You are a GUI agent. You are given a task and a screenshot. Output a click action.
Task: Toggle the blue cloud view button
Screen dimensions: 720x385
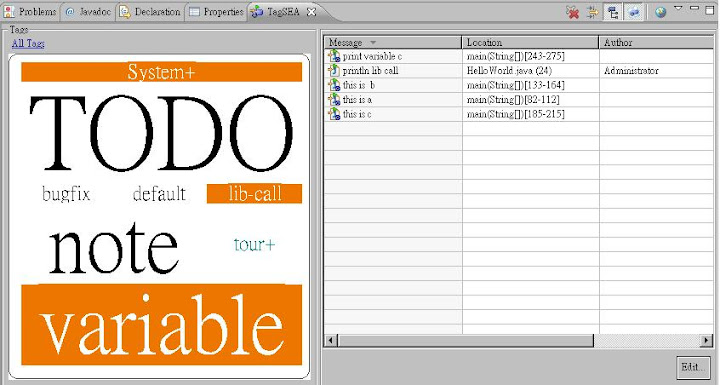[x=634, y=12]
